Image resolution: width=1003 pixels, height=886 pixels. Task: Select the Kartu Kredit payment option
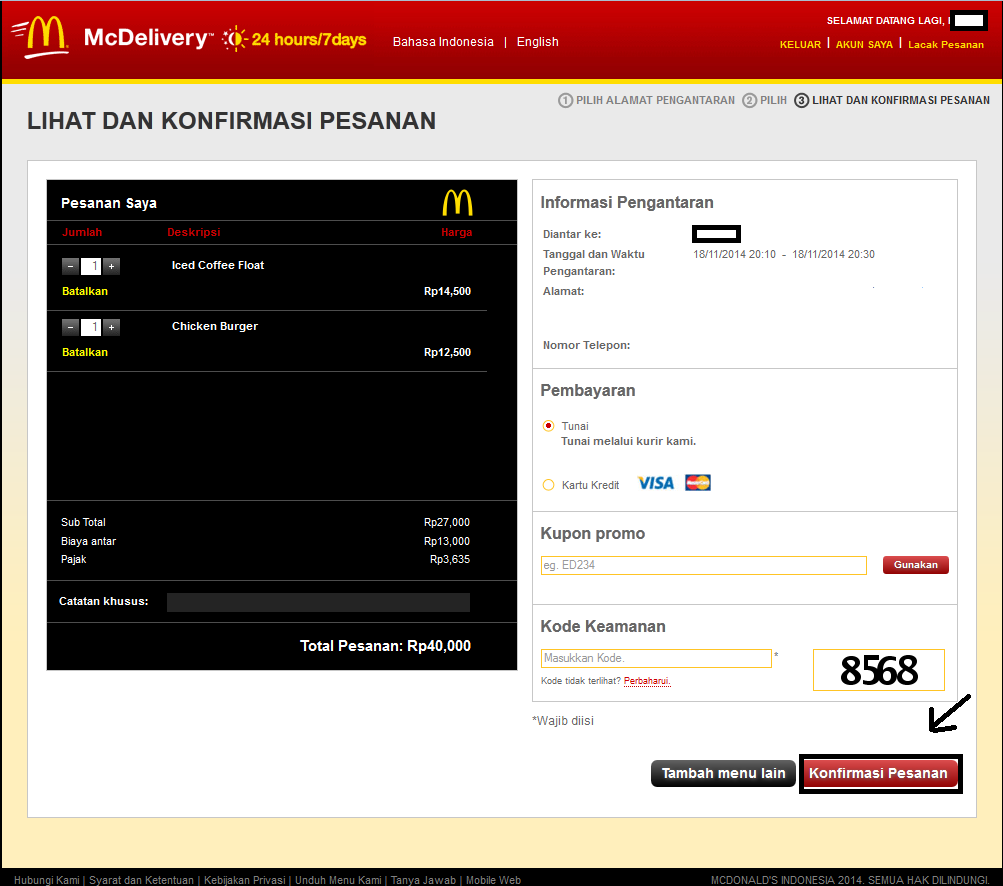tap(548, 484)
